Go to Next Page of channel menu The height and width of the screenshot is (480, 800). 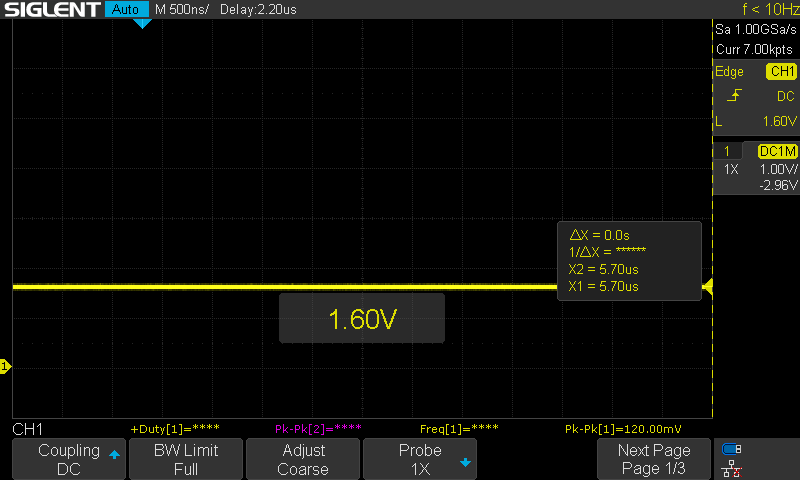pyautogui.click(x=653, y=459)
